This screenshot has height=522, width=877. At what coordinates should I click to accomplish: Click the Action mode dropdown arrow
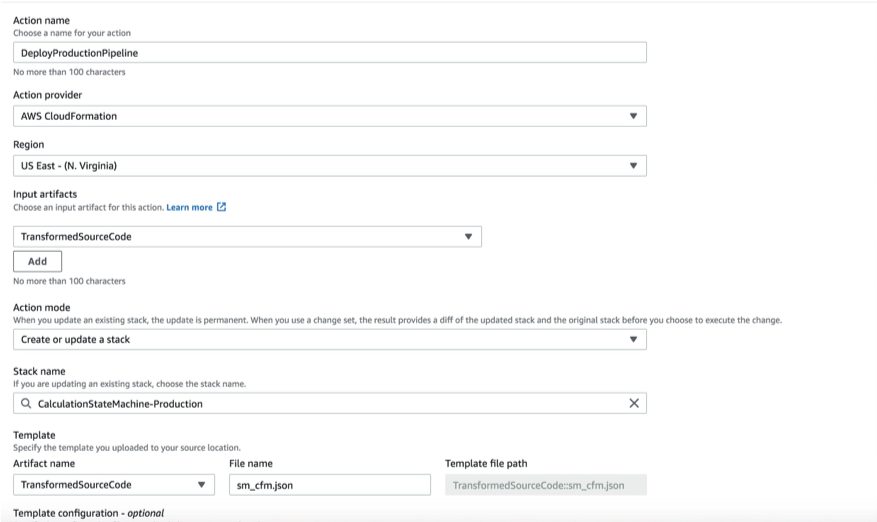tap(633, 340)
